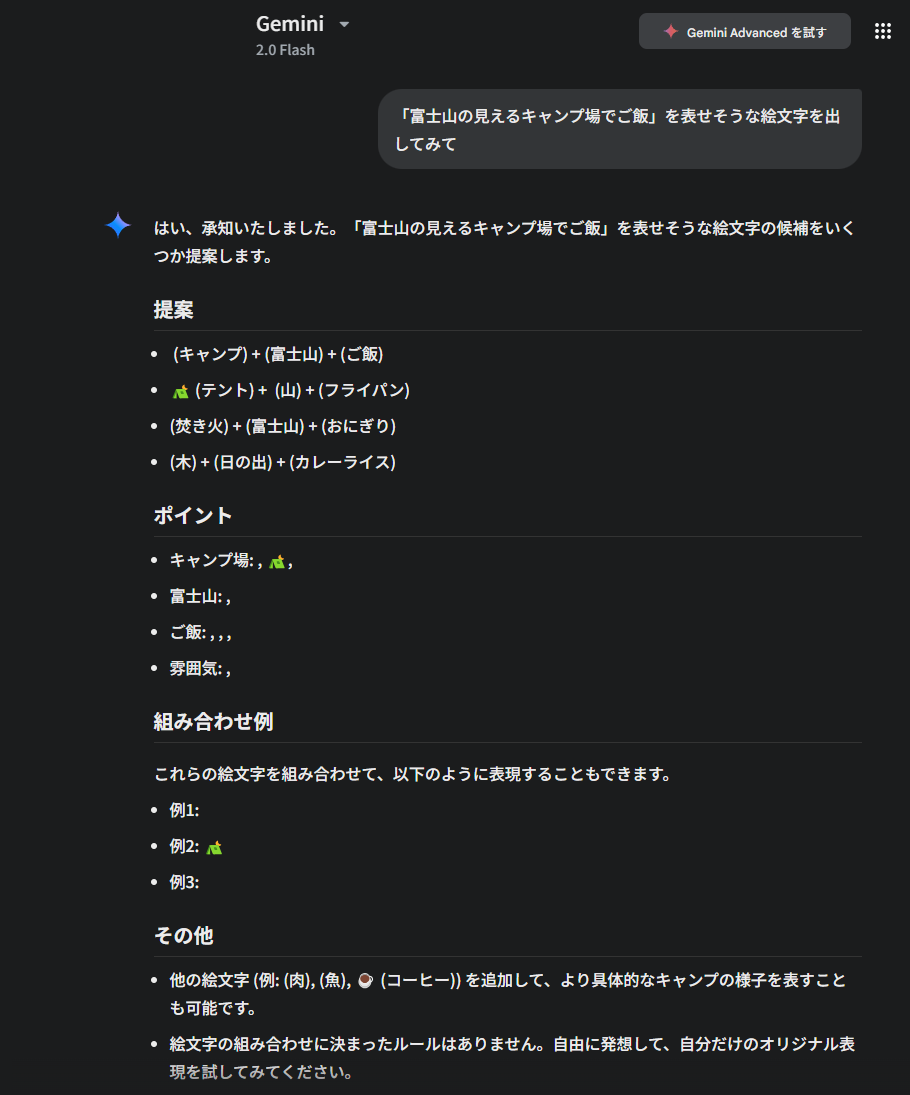
Task: Toggle highlight on the ポイント heading
Action: click(x=192, y=515)
